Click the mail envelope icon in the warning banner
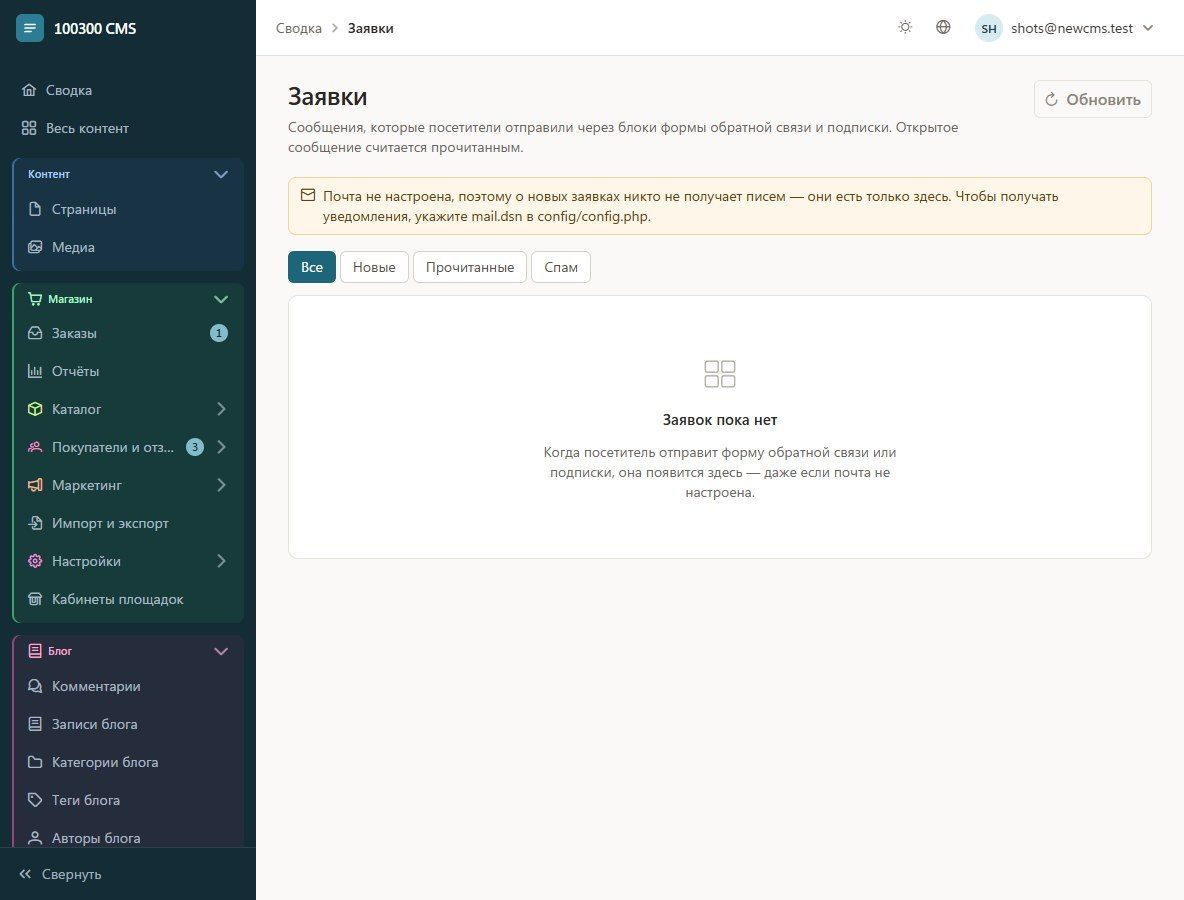The width and height of the screenshot is (1184, 900). (x=308, y=196)
